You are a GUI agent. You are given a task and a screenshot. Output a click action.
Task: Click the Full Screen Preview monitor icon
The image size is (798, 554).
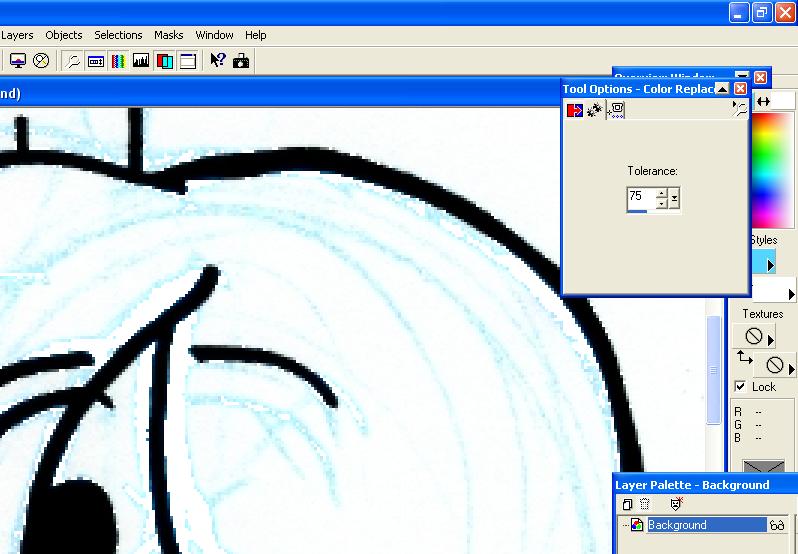[18, 61]
